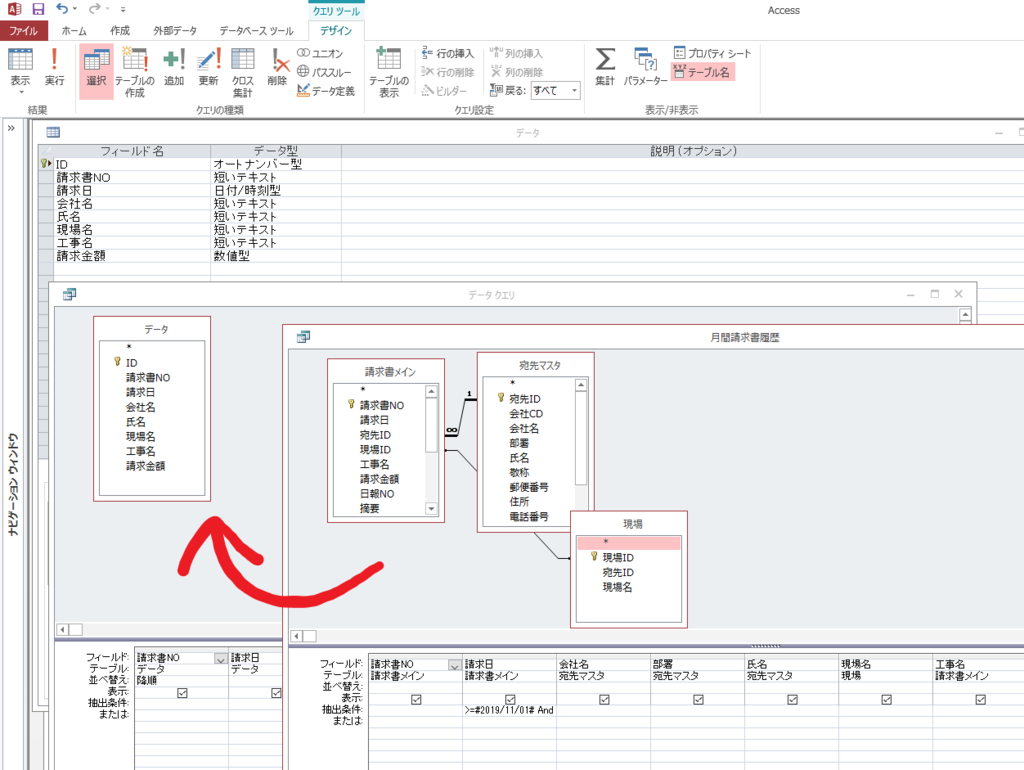Click the save icon in quick access toolbar
The image size is (1024, 770).
click(x=38, y=10)
